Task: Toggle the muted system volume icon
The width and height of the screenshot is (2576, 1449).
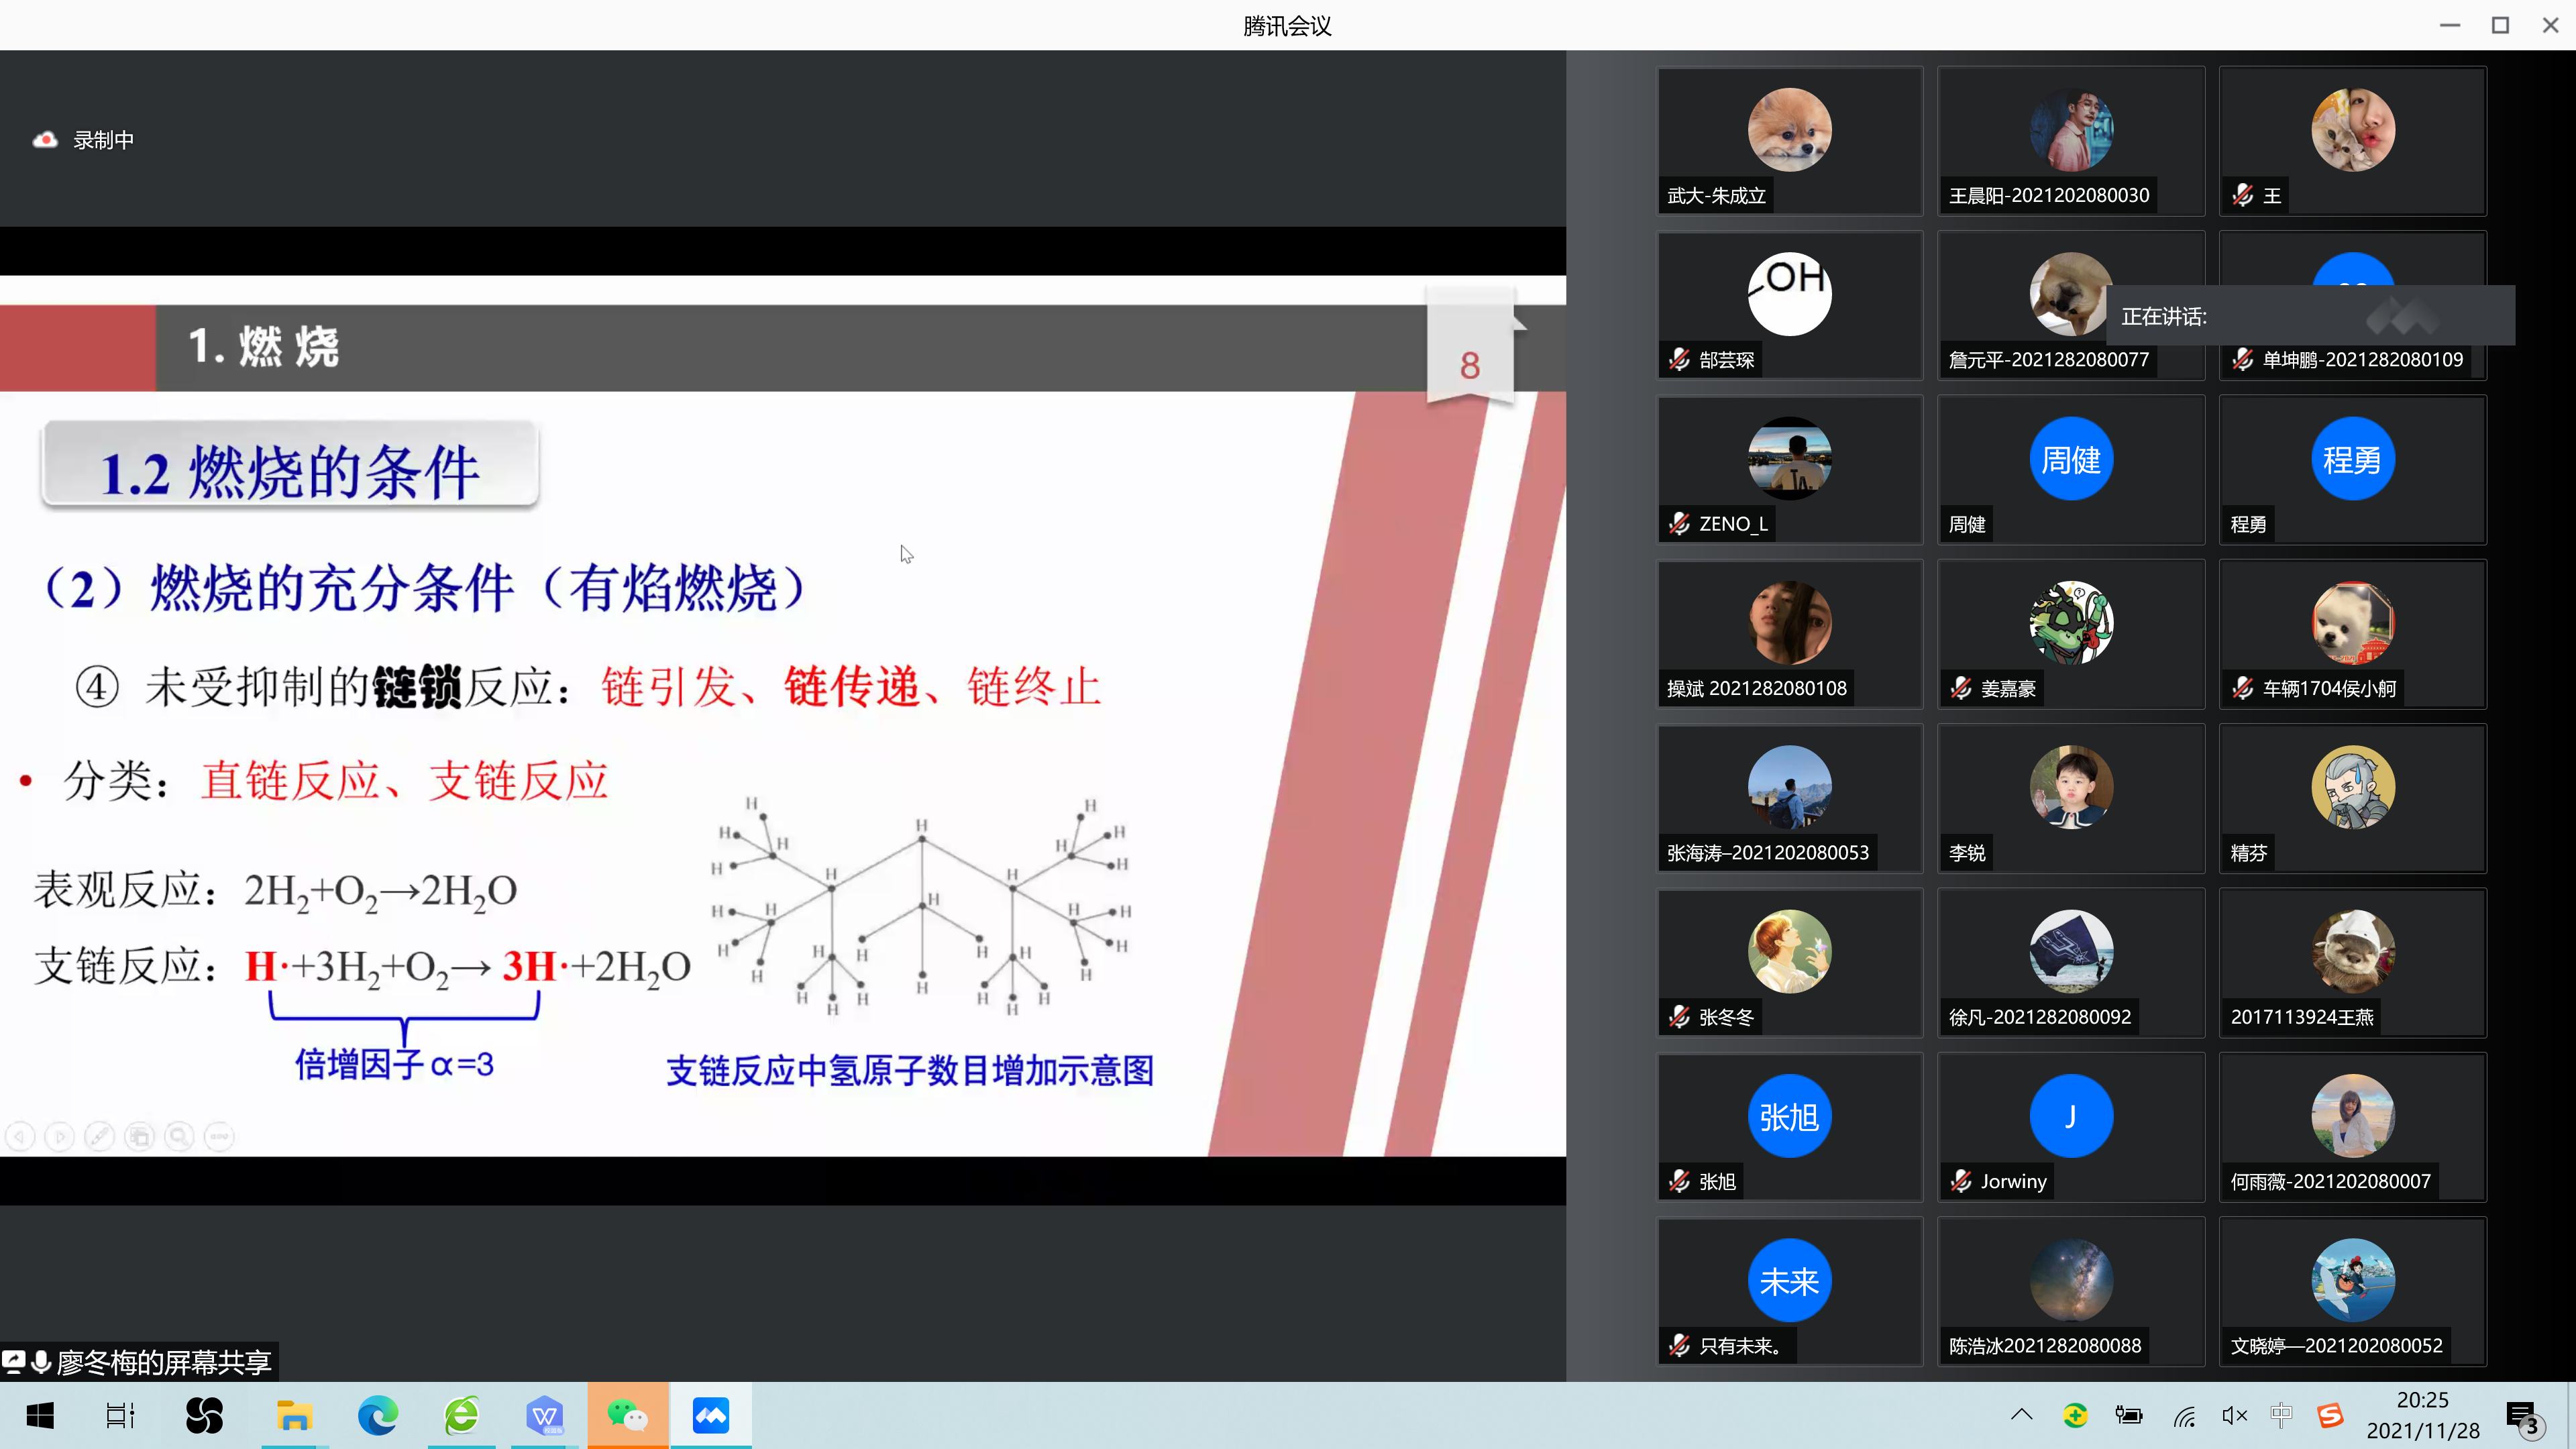Action: point(2233,1415)
